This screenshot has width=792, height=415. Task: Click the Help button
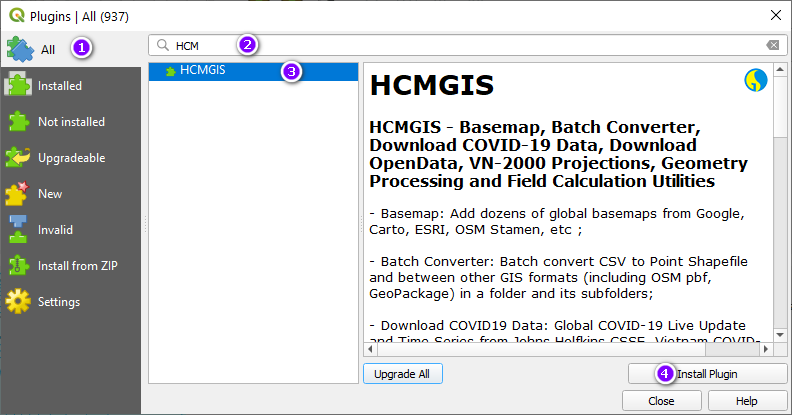[747, 401]
